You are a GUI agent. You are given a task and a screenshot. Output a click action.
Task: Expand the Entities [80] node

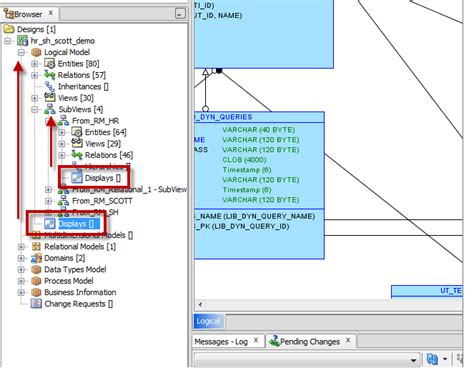[x=35, y=64]
